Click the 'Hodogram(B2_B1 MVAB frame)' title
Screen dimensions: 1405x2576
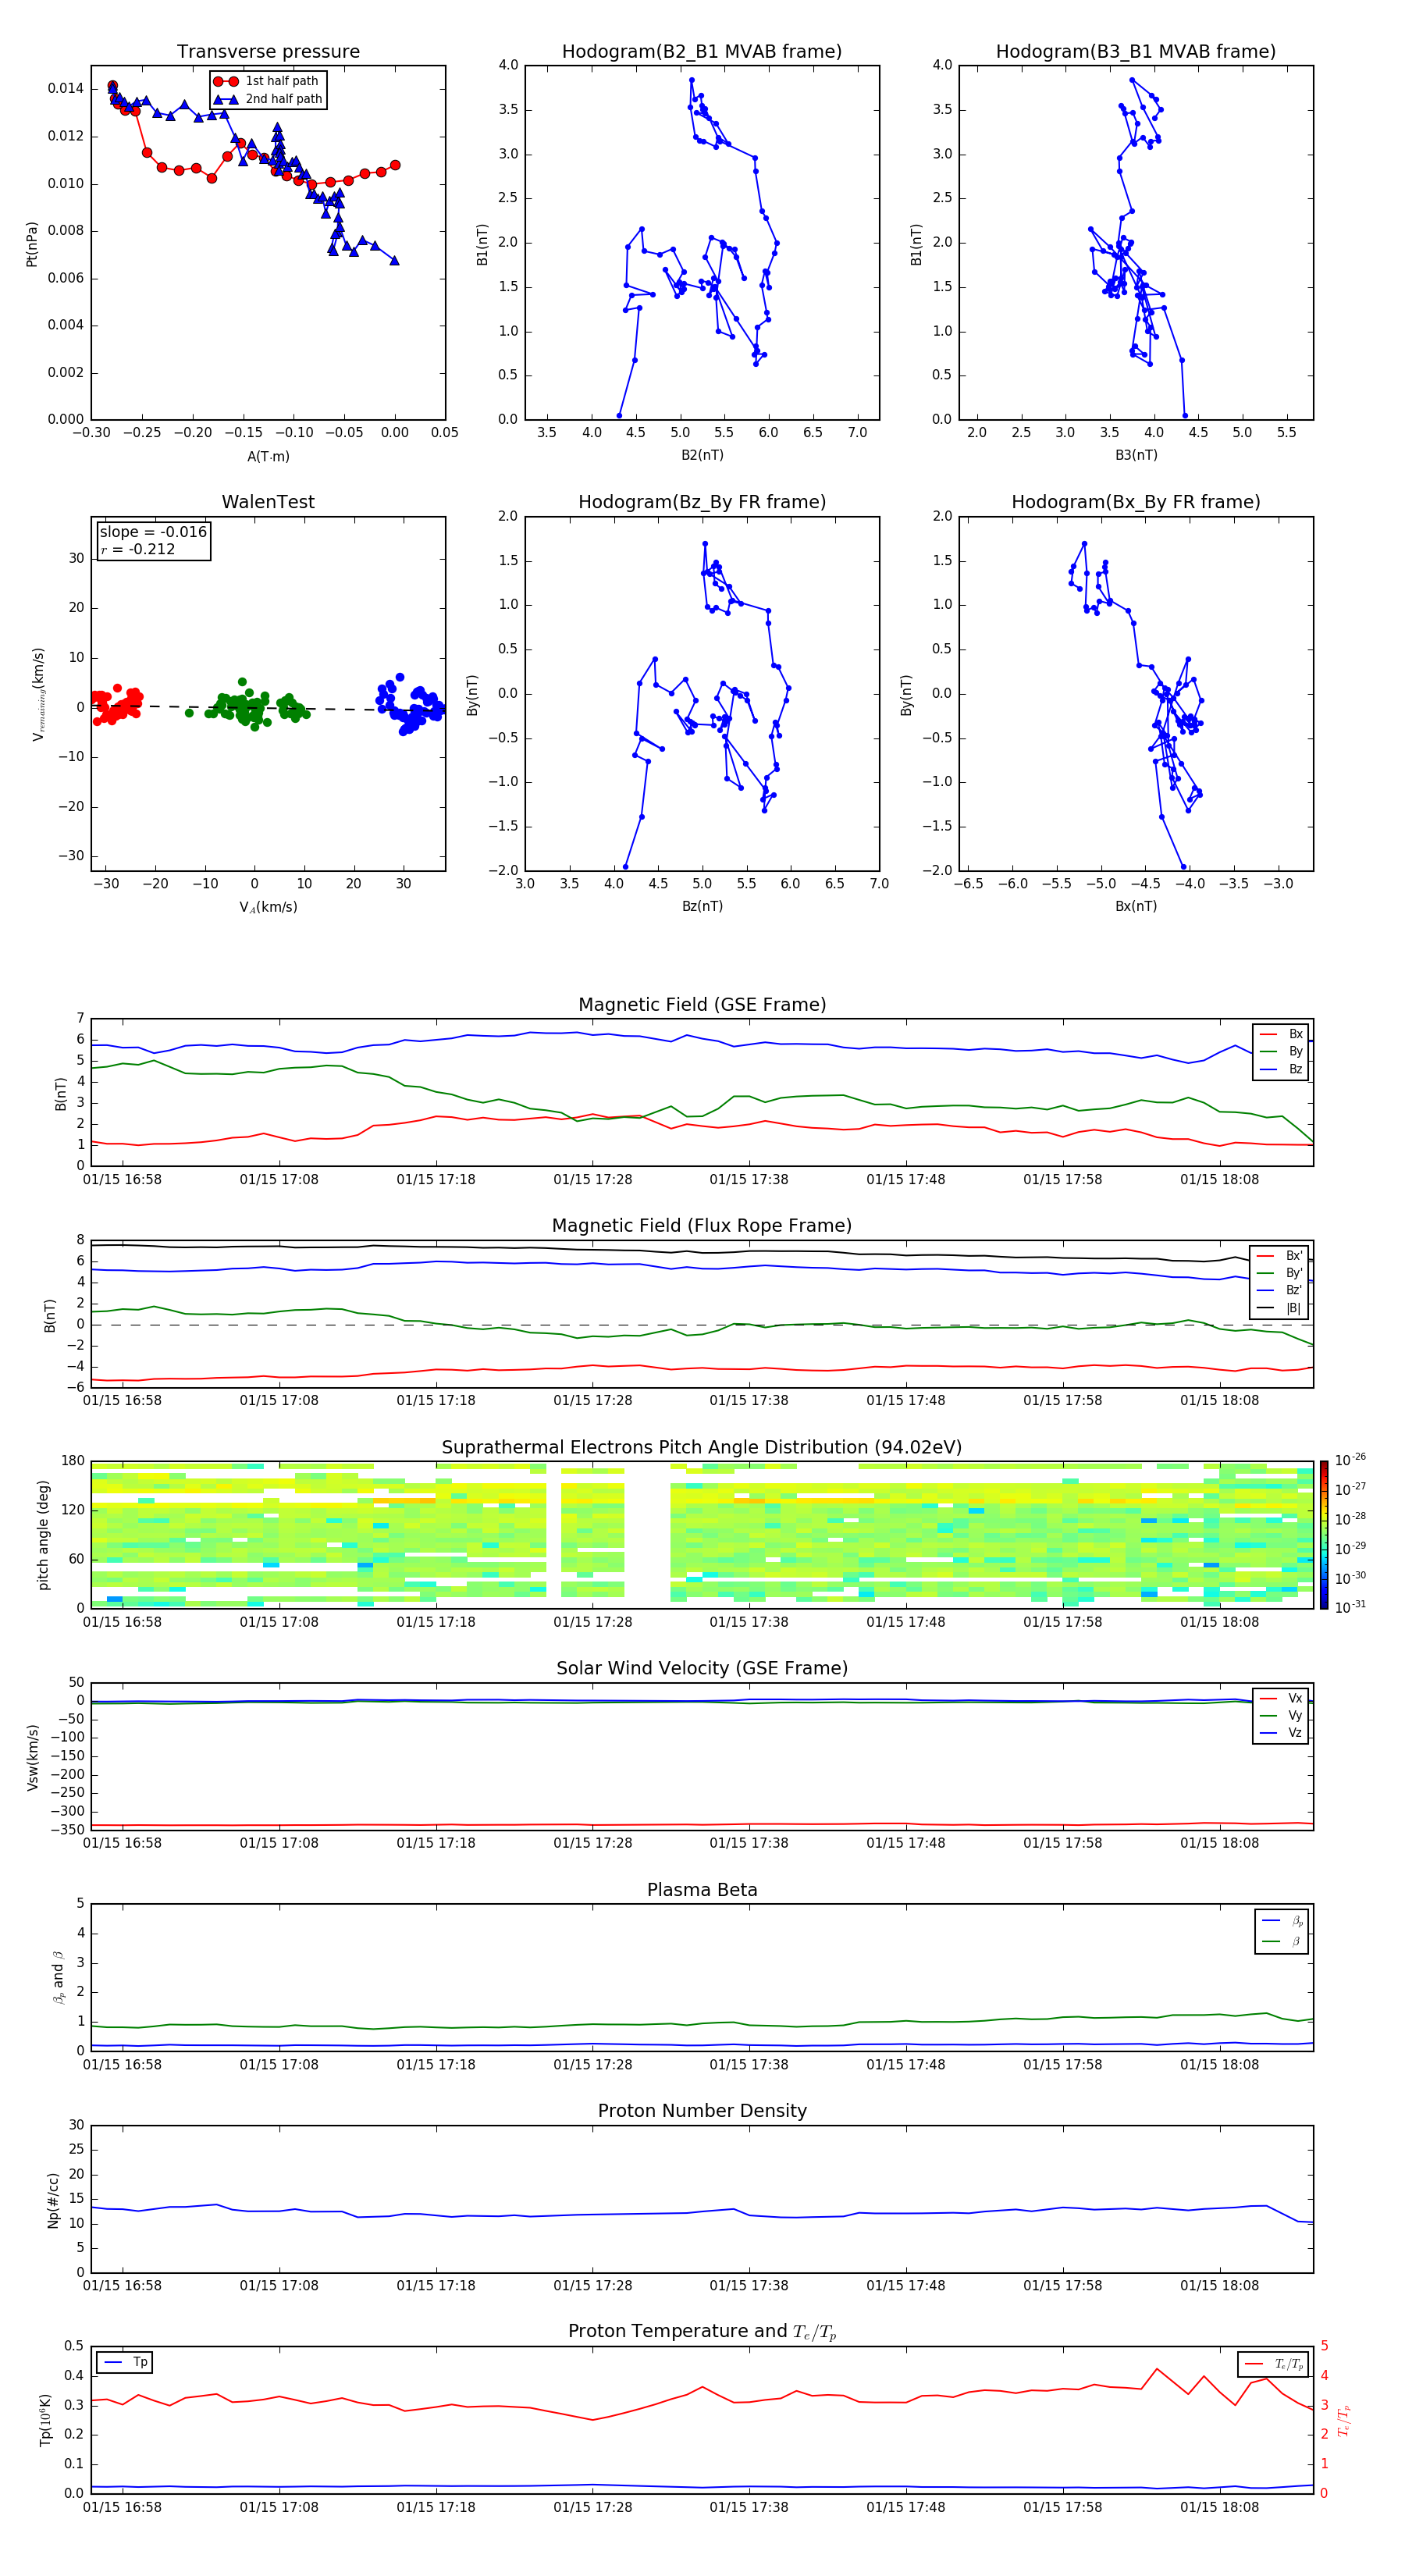702,52
